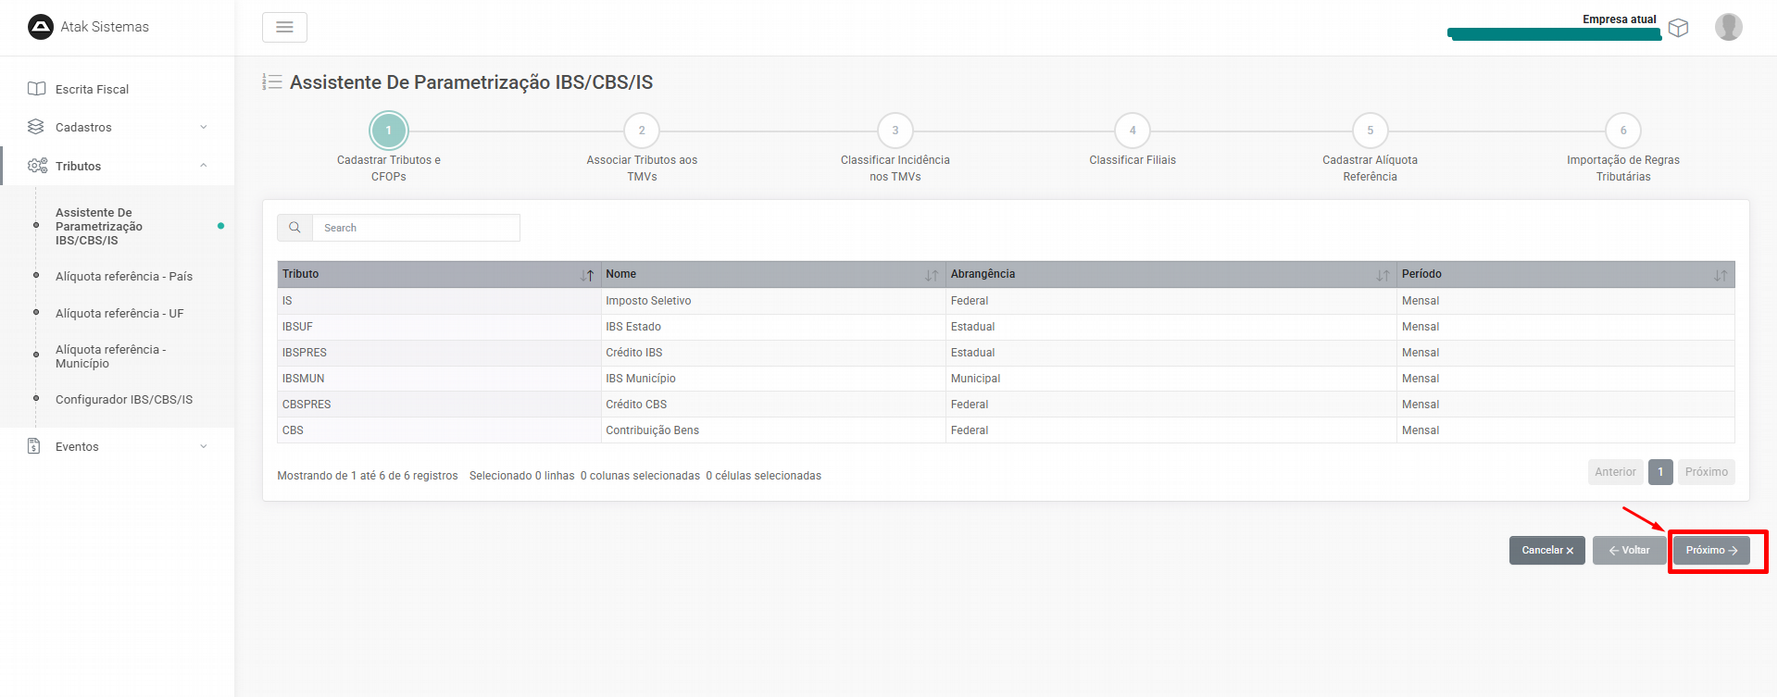Image resolution: width=1777 pixels, height=697 pixels.
Task: Click the Imposto Seletivo name cell
Action: pyautogui.click(x=773, y=301)
